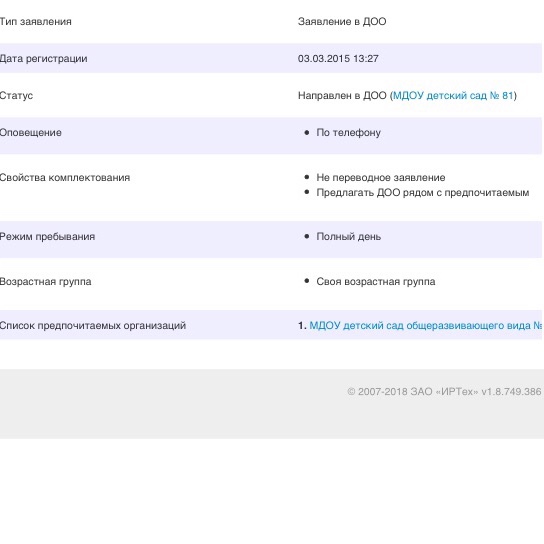Click the Тип заявления label

pos(35,22)
